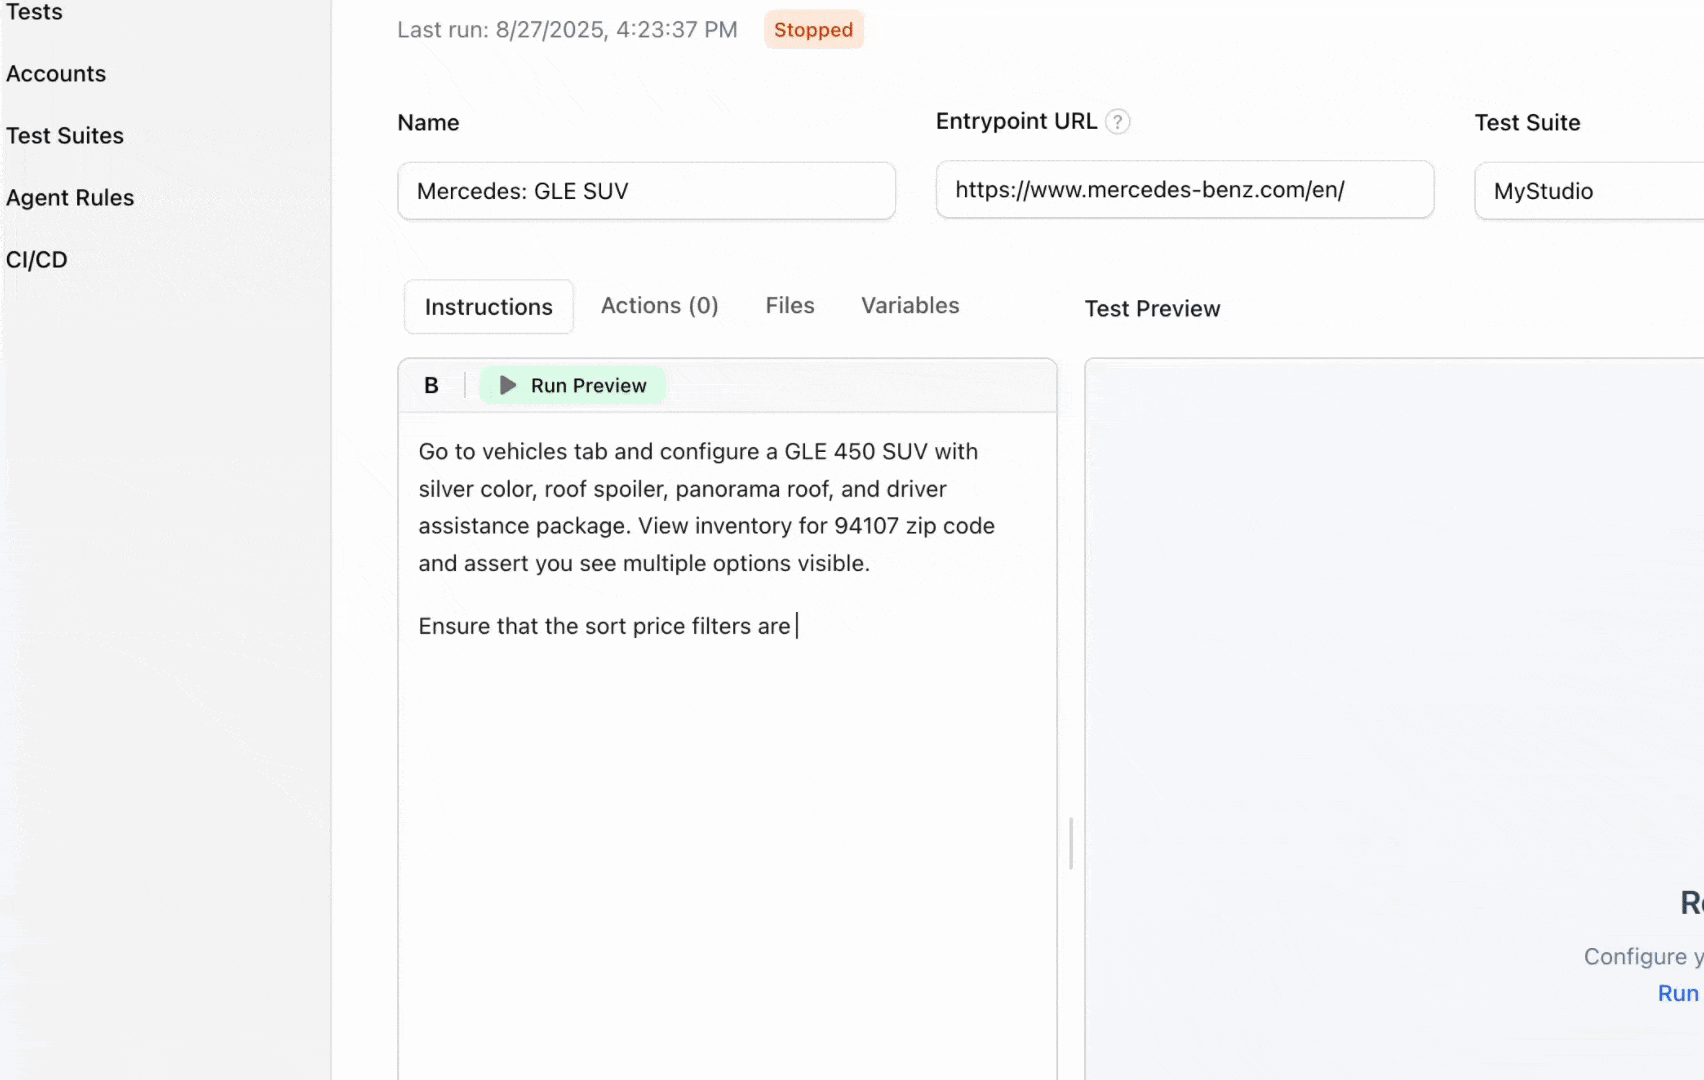Click the Name field with Mercedes: GLE SUV
The height and width of the screenshot is (1080, 1704).
click(646, 191)
